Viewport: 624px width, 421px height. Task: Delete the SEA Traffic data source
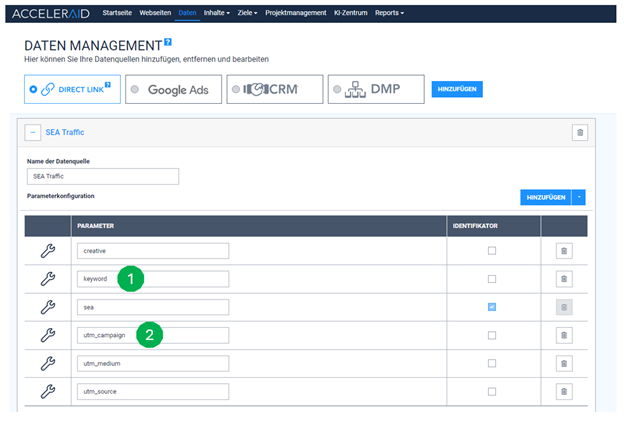(578, 132)
